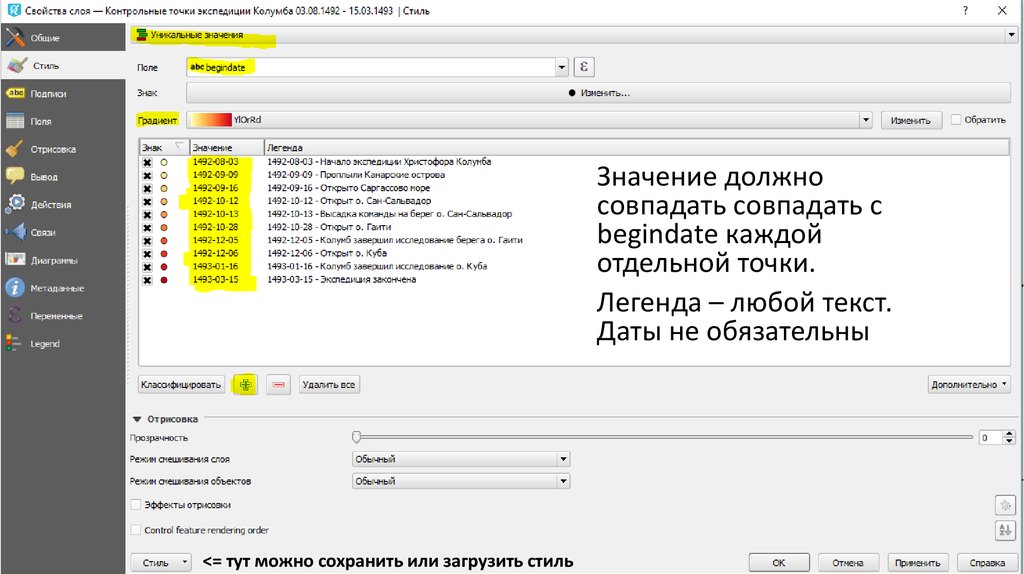Enable the Обратить checkbox
The width and height of the screenshot is (1024, 574).
click(956, 119)
